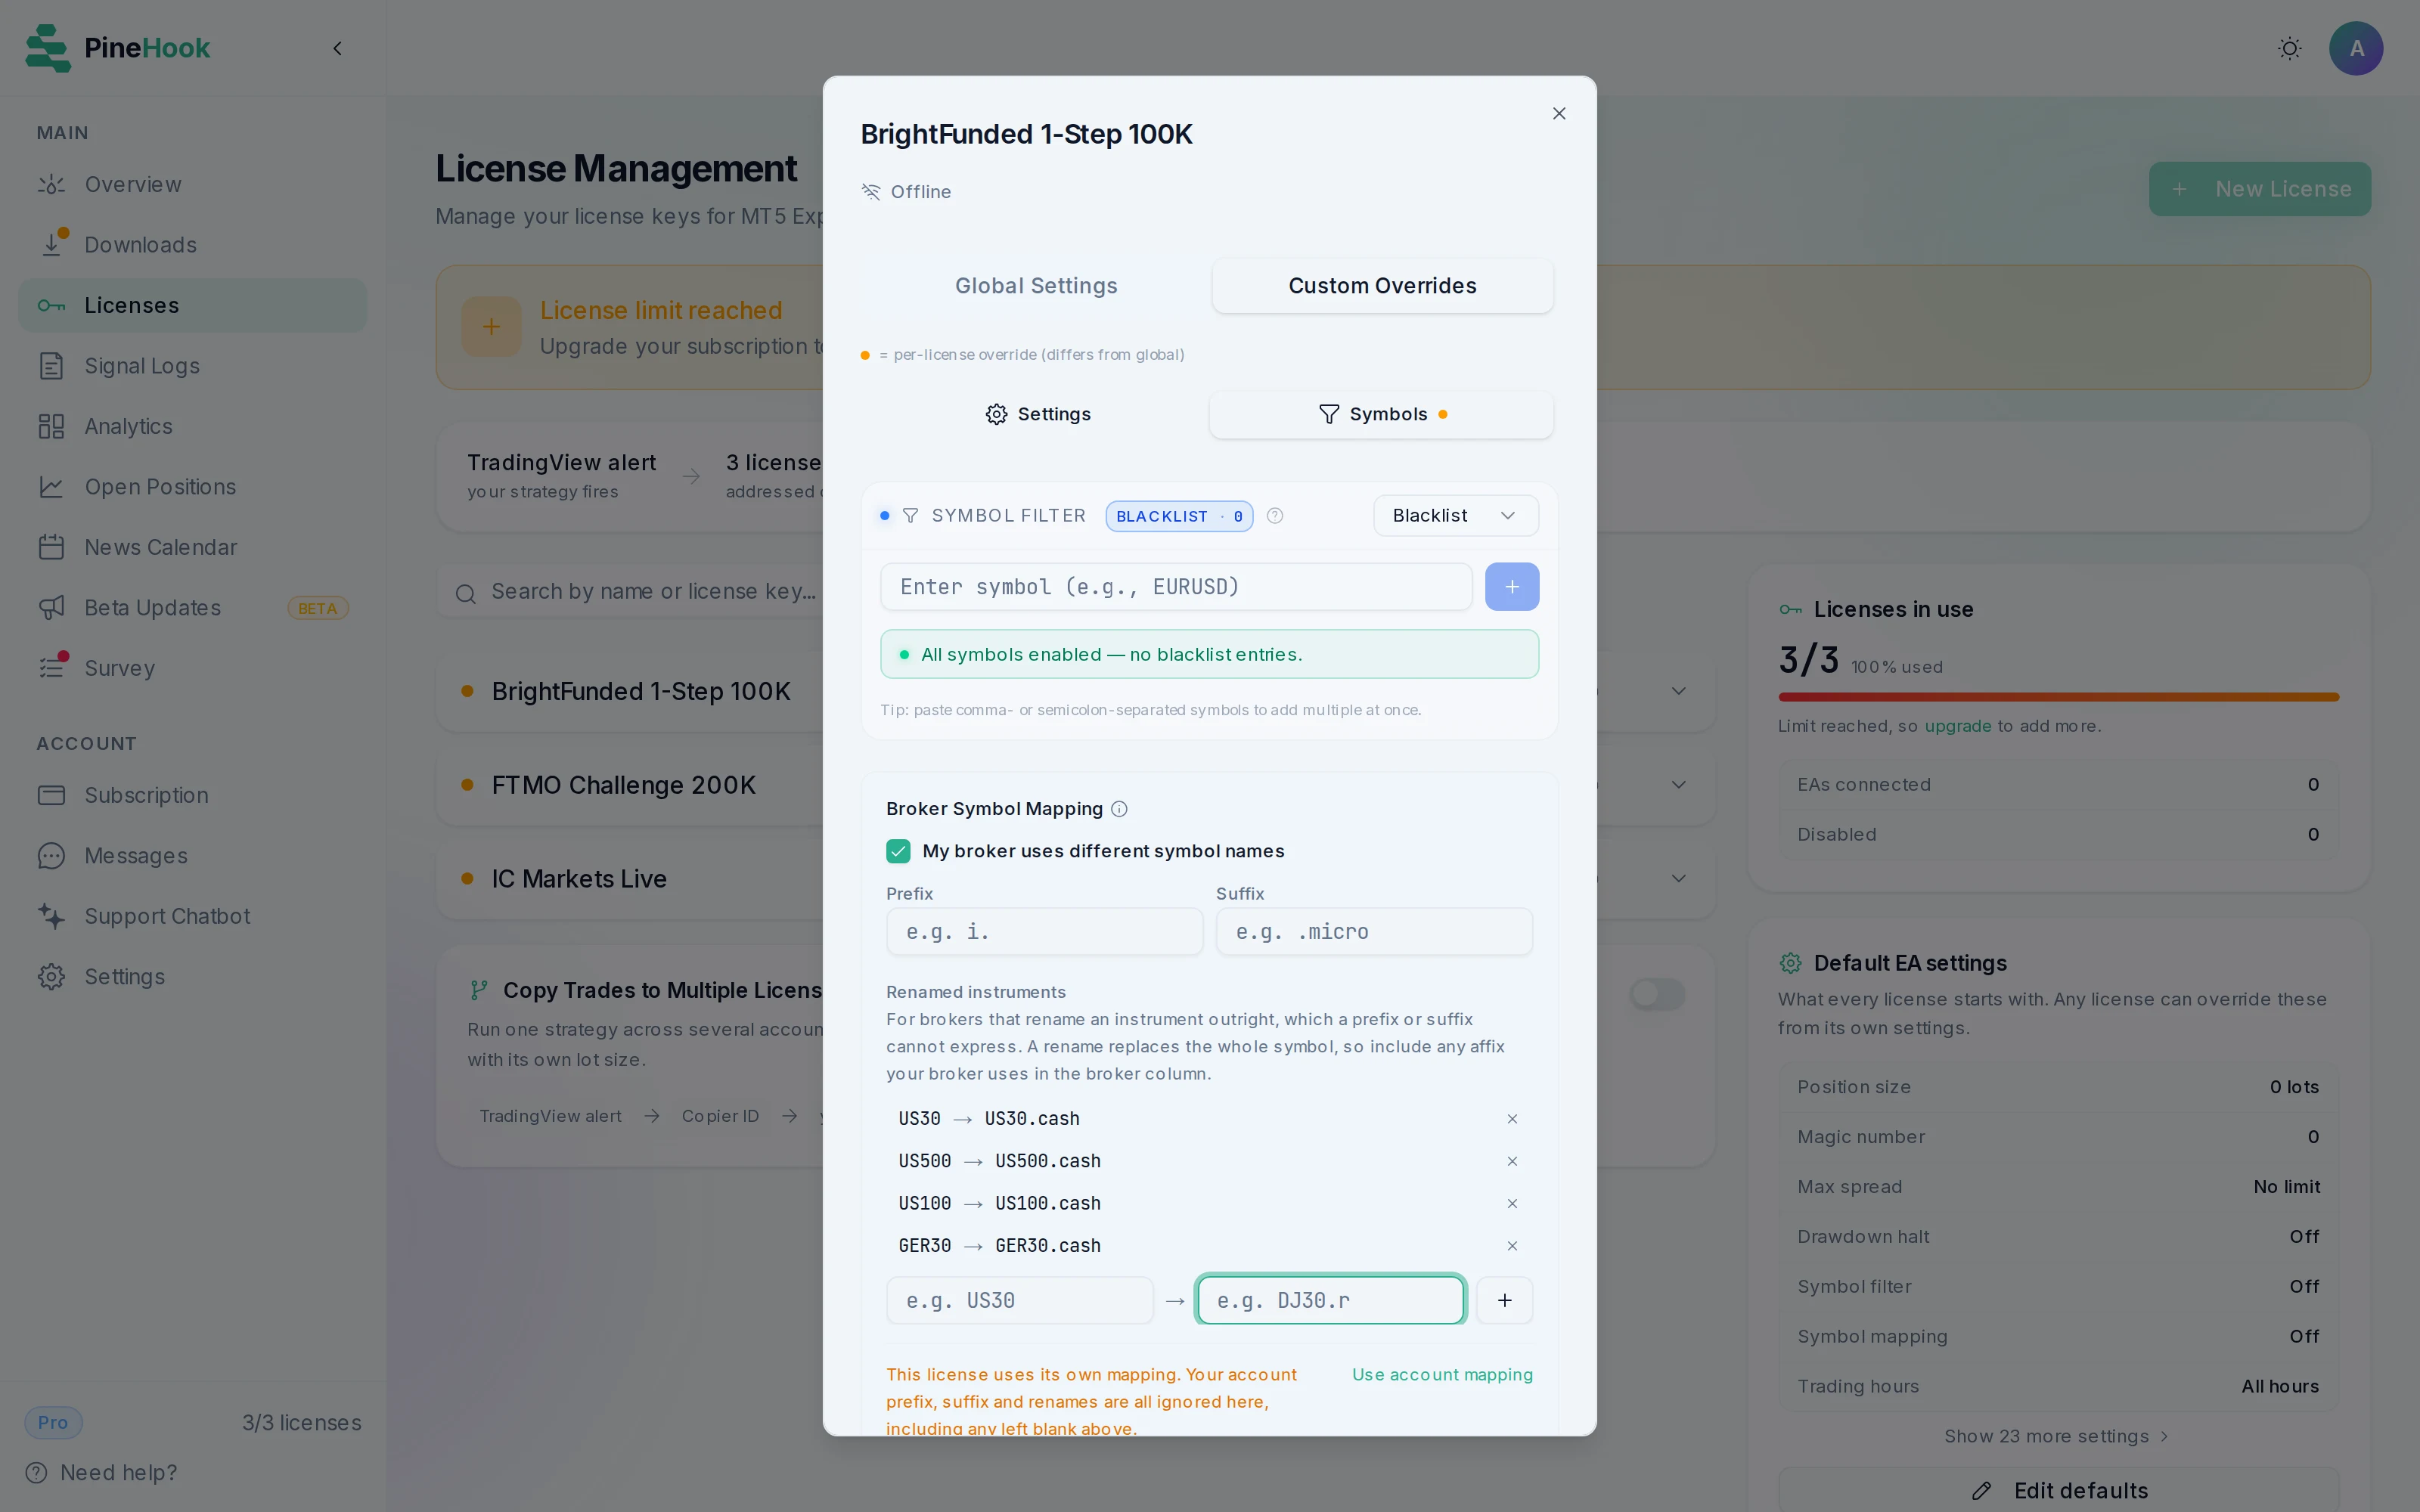Remove the US30 to US30.cash mapping
Image resolution: width=2420 pixels, height=1512 pixels.
[1512, 1119]
